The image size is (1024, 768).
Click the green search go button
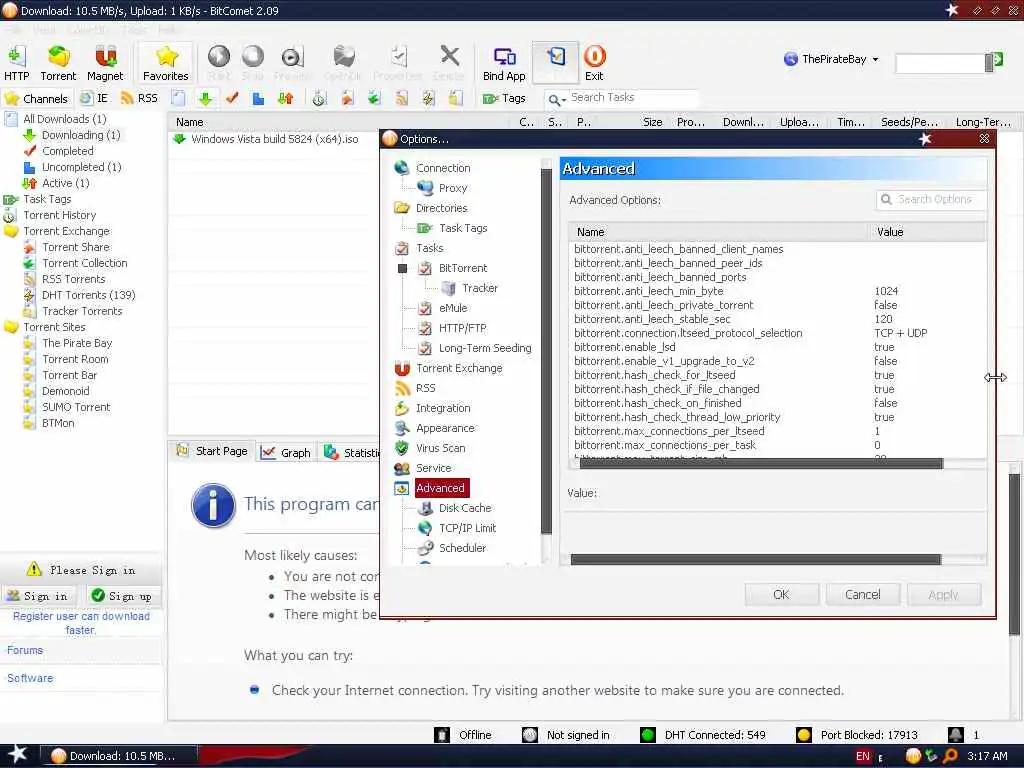998,60
